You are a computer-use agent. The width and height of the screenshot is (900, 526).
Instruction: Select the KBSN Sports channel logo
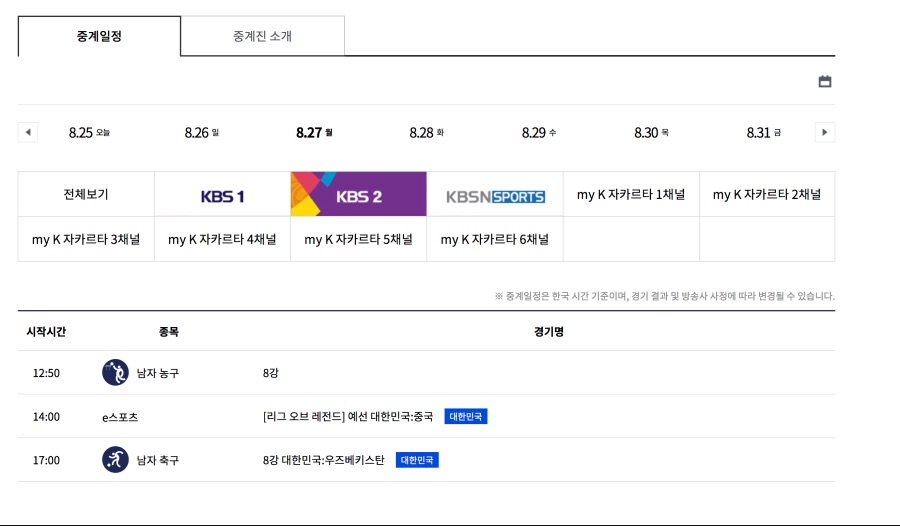point(495,196)
